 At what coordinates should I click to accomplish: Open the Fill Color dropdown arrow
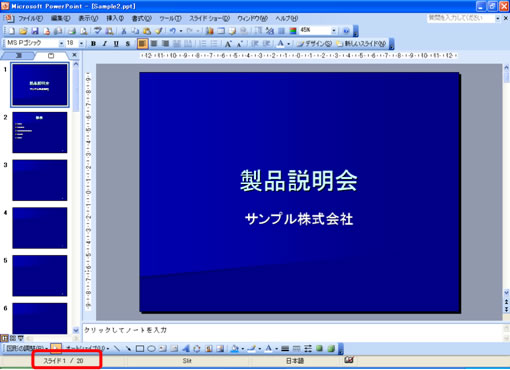243,349
